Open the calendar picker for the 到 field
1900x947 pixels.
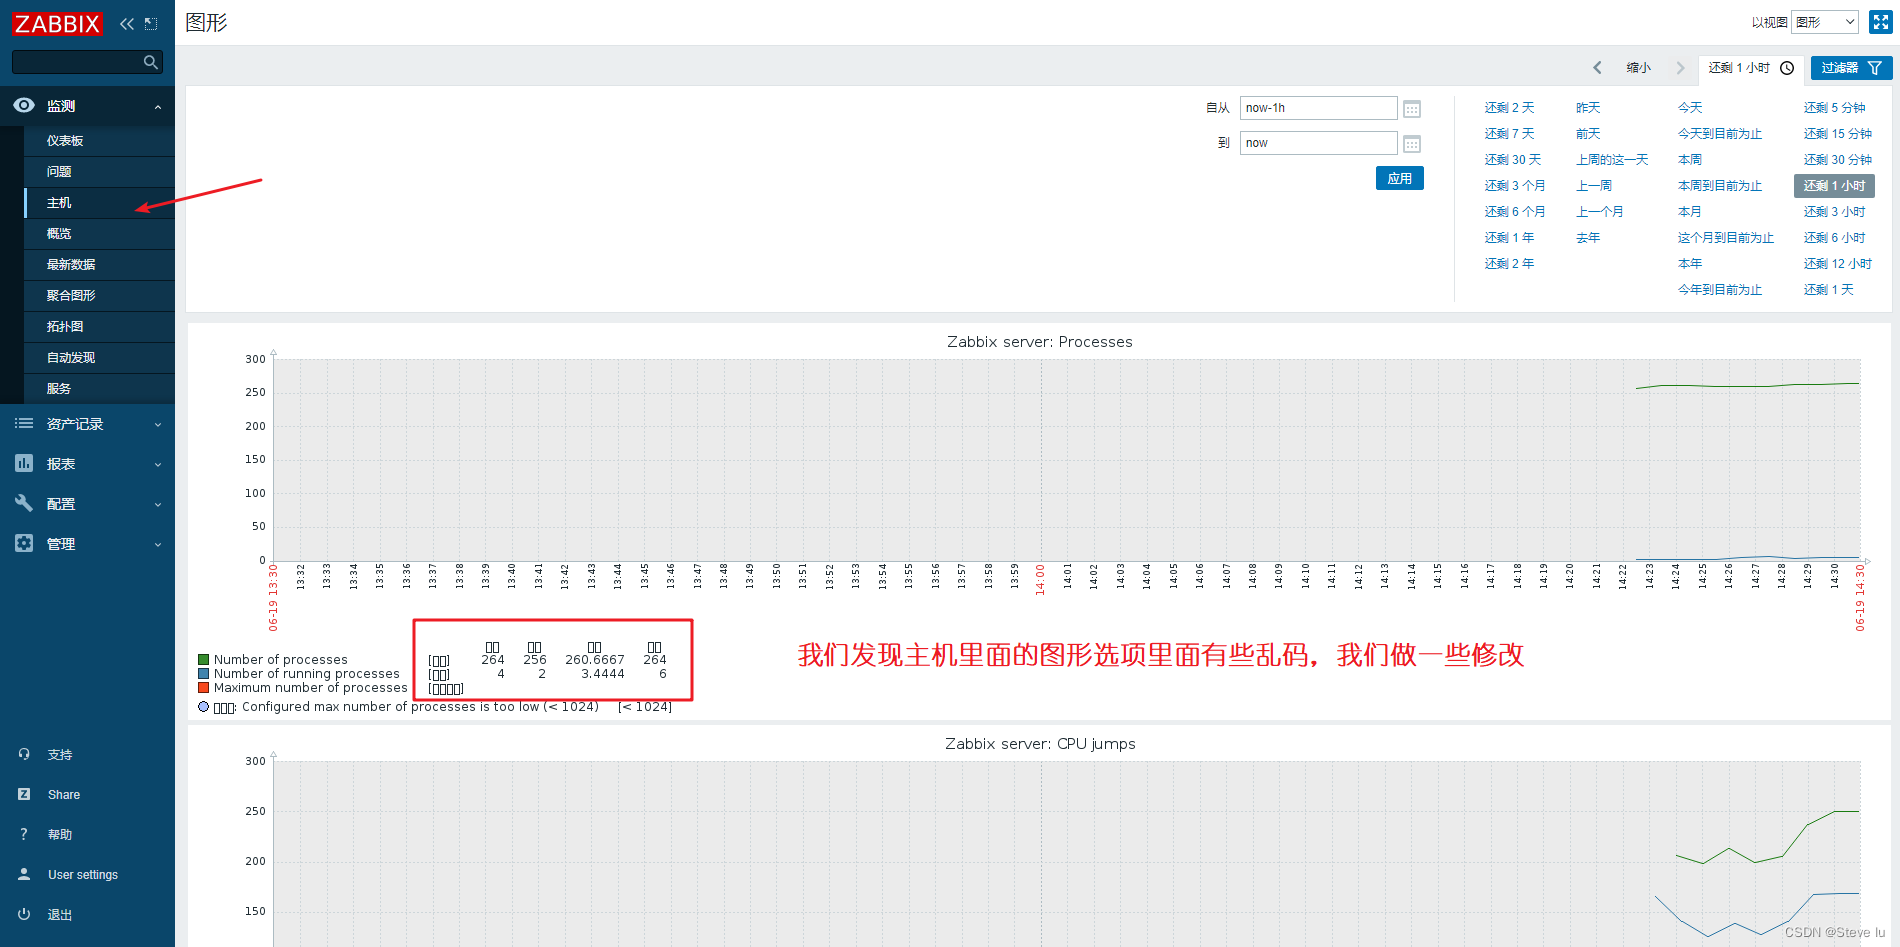(1412, 144)
